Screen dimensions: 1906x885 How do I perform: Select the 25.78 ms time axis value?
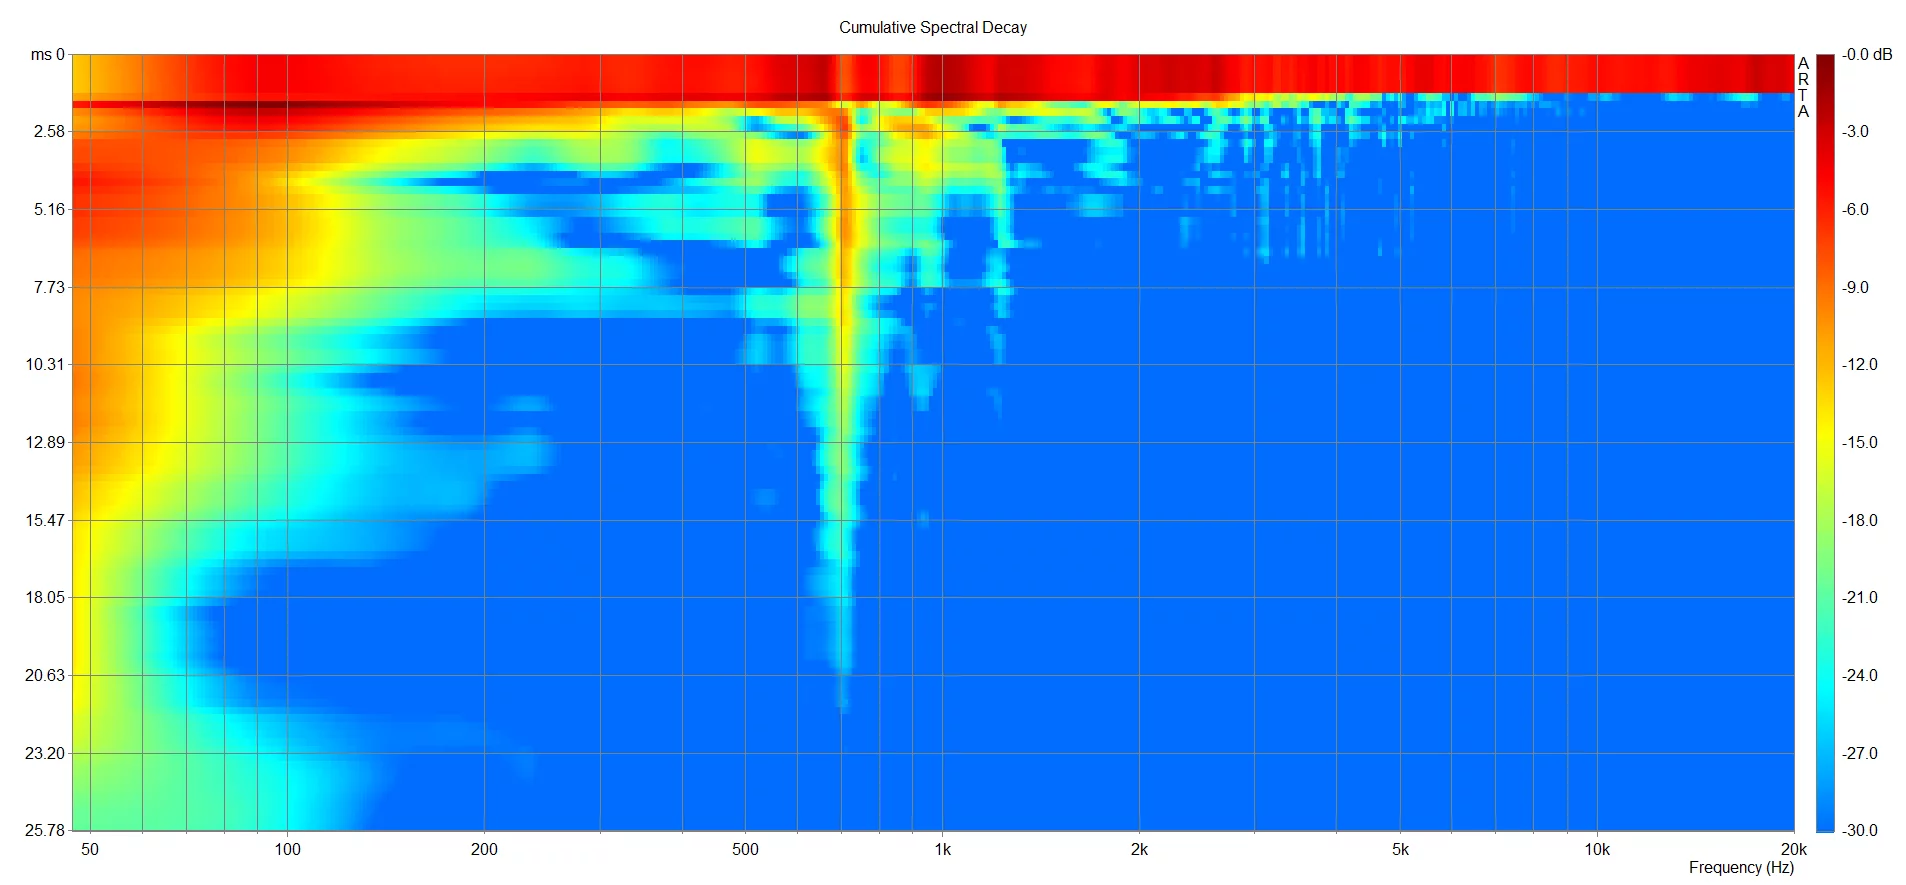point(45,830)
